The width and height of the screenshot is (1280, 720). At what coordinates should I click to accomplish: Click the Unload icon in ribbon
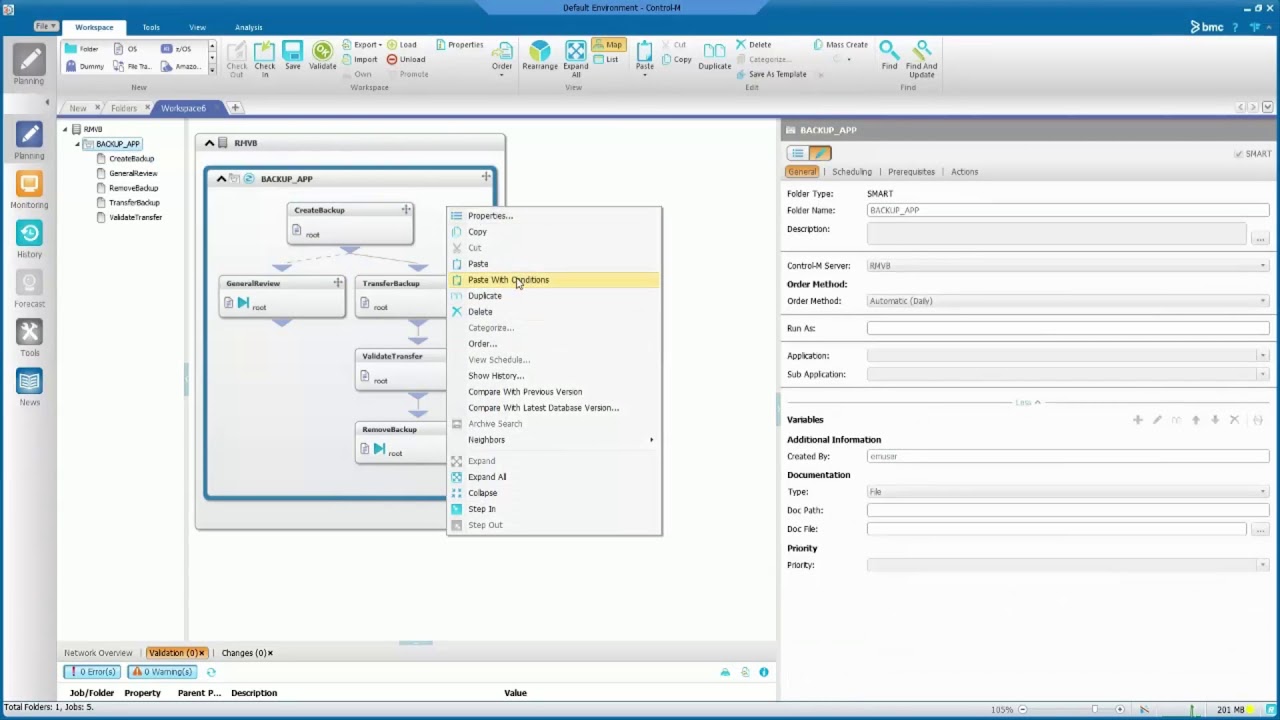(406, 59)
